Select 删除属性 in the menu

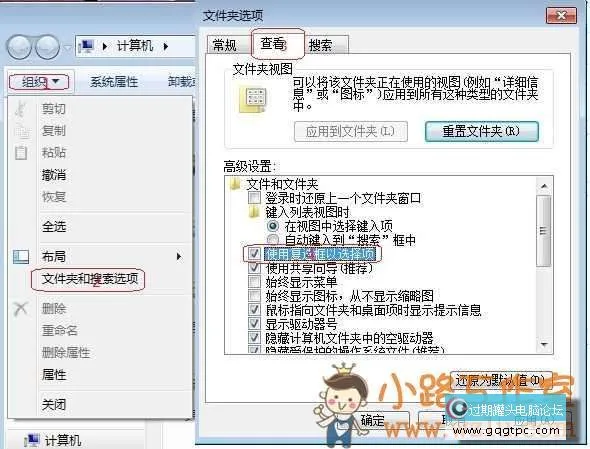pos(65,353)
